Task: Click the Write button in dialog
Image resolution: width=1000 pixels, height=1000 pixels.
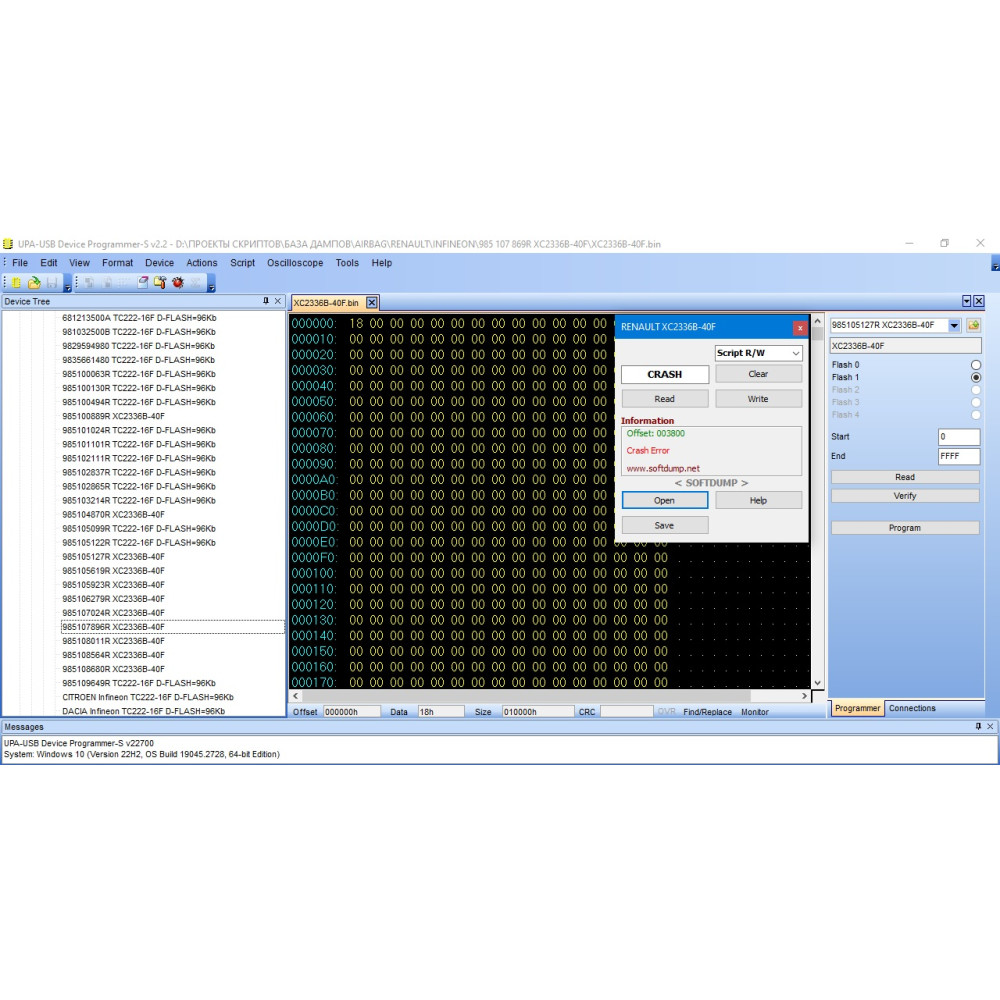Action: click(758, 399)
